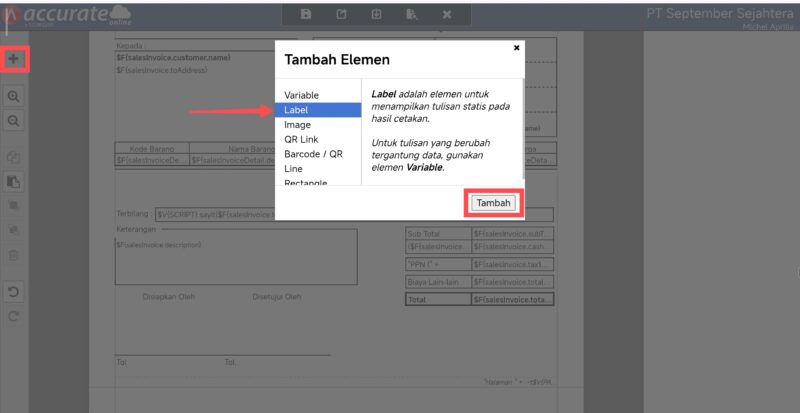Click the paste clipboard icon in sidebar

(14, 181)
